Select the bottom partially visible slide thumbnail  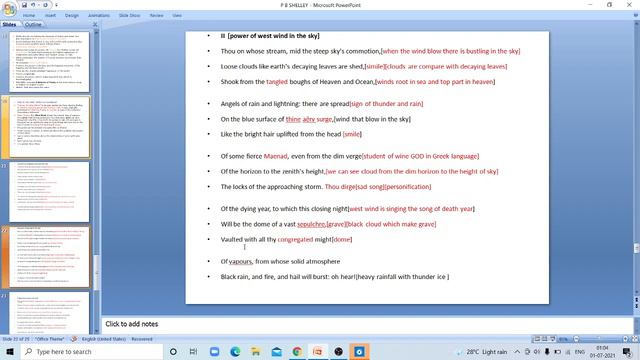click(49, 313)
